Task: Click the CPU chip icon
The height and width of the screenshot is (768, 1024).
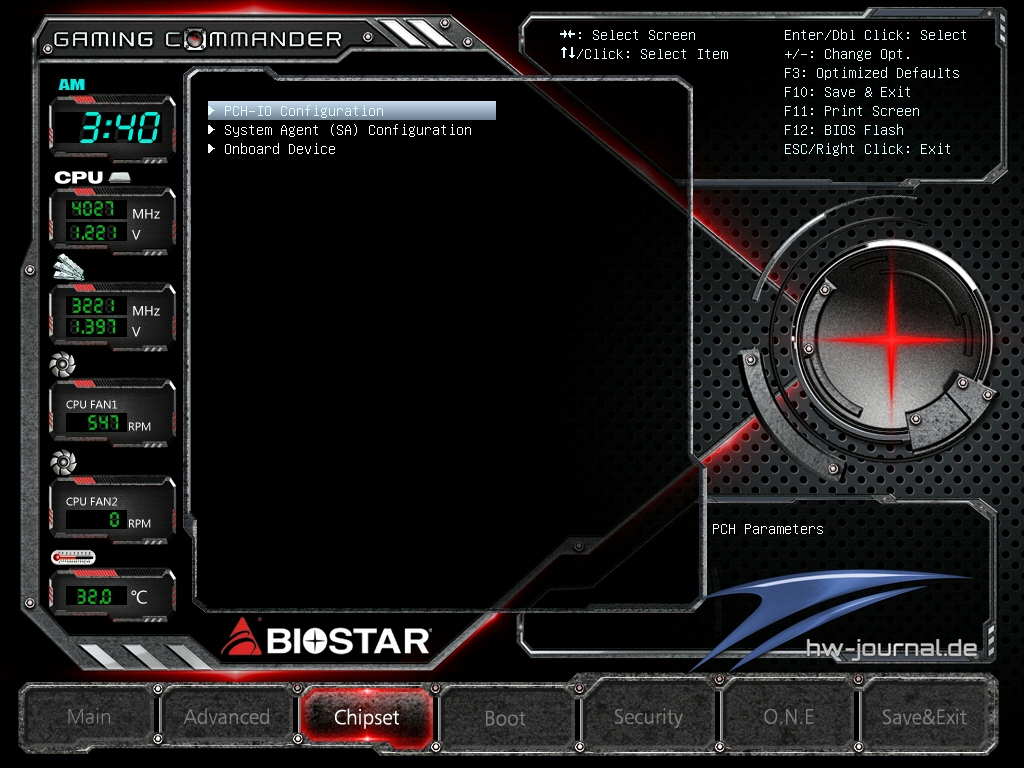Action: pos(120,177)
